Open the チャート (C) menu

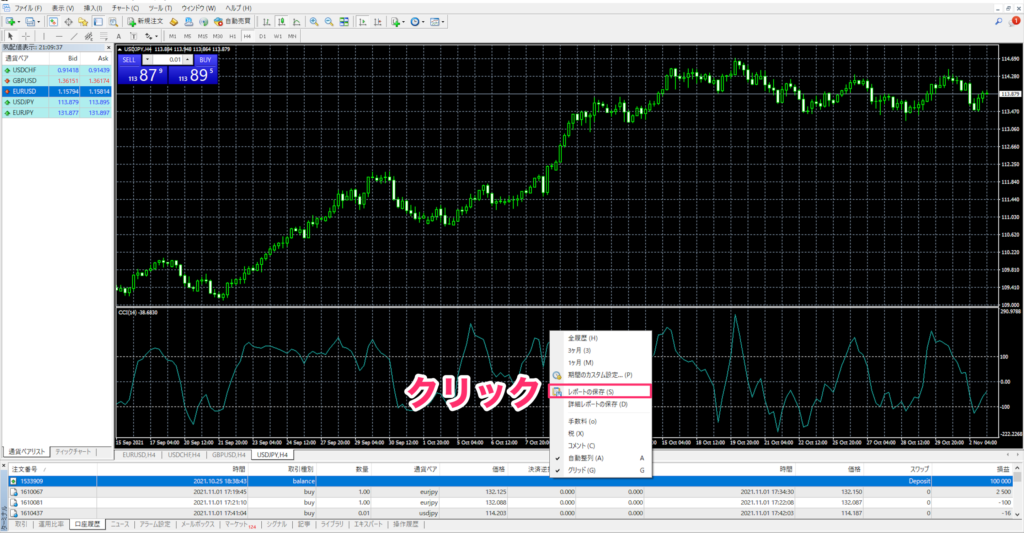(x=125, y=8)
